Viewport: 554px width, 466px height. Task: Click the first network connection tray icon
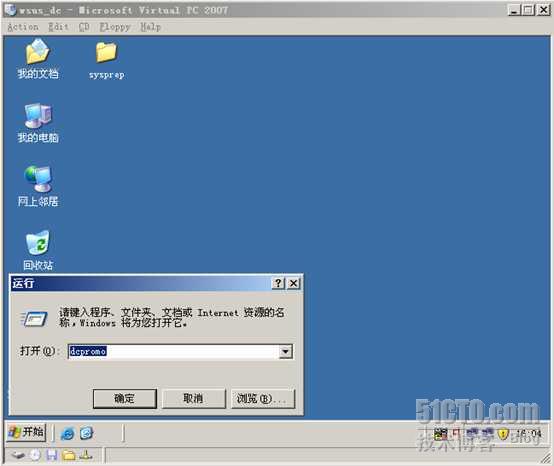(x=472, y=433)
